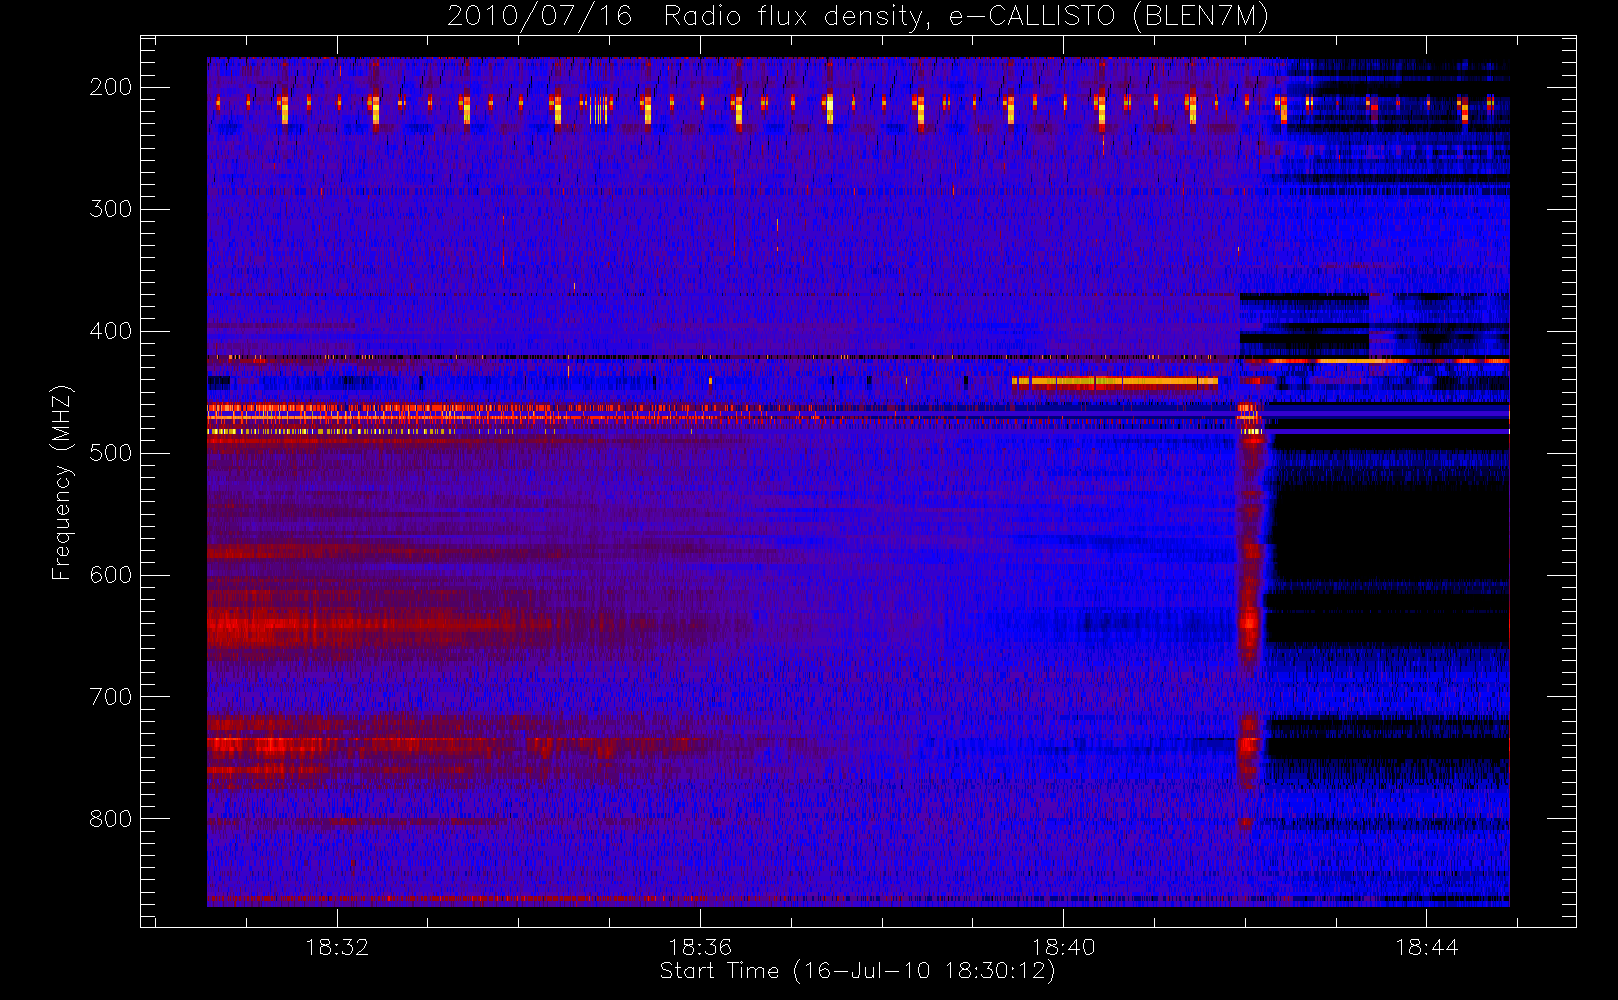The image size is (1618, 1000).
Task: Click the 'Frequency (MHZ)' axis label
Action: [62, 482]
